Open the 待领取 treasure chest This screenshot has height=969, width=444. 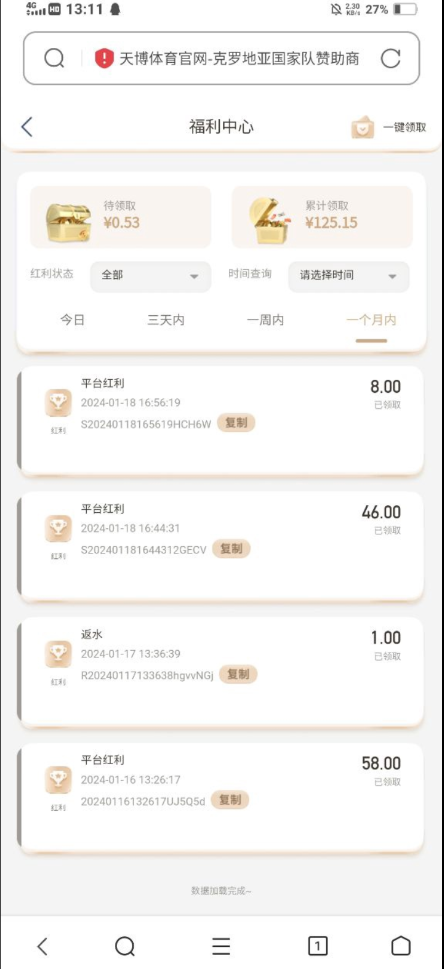[69, 222]
